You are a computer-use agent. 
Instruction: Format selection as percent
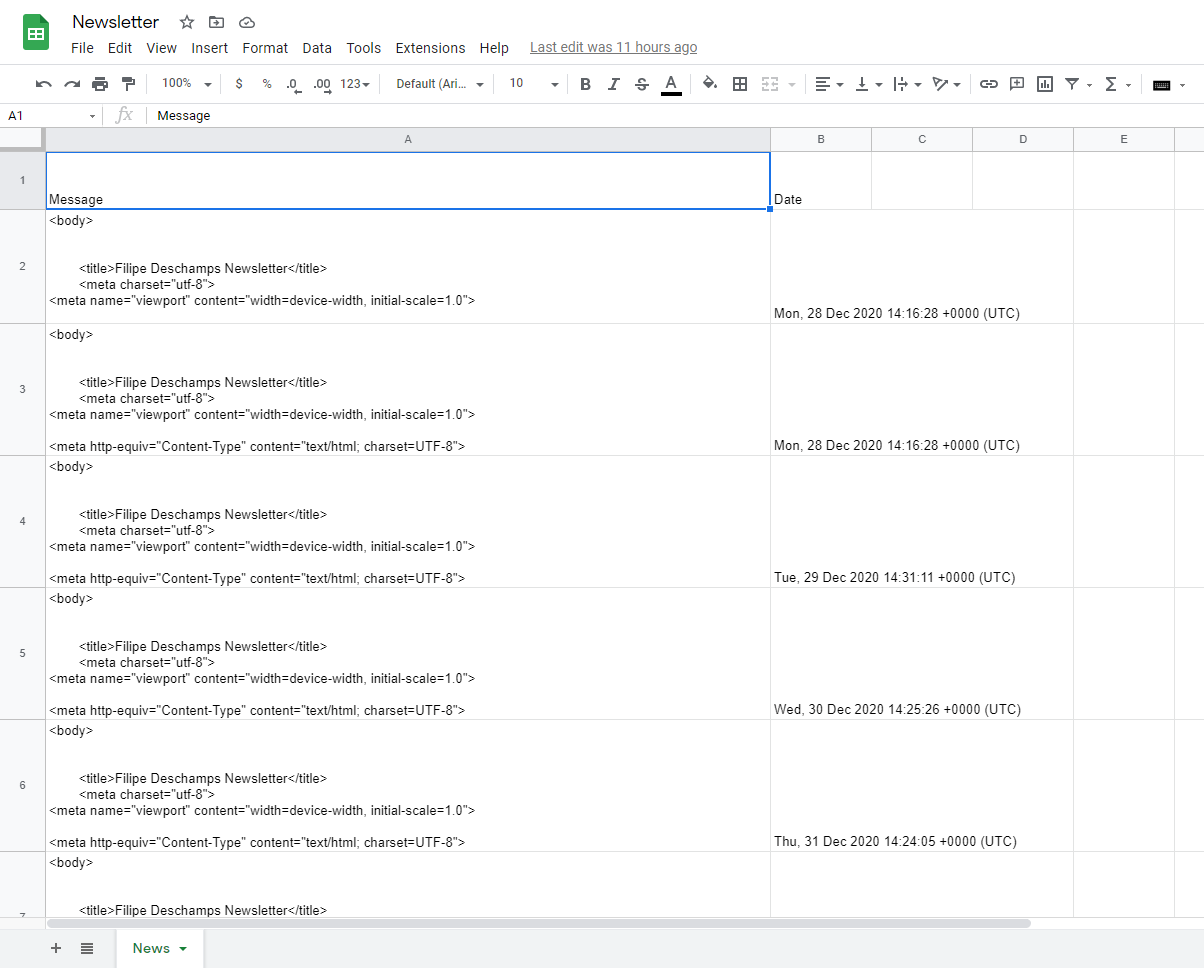pyautogui.click(x=266, y=84)
